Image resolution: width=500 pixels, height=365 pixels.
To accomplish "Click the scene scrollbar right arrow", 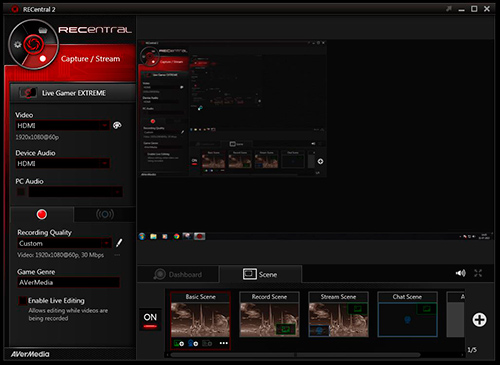I will [462, 355].
